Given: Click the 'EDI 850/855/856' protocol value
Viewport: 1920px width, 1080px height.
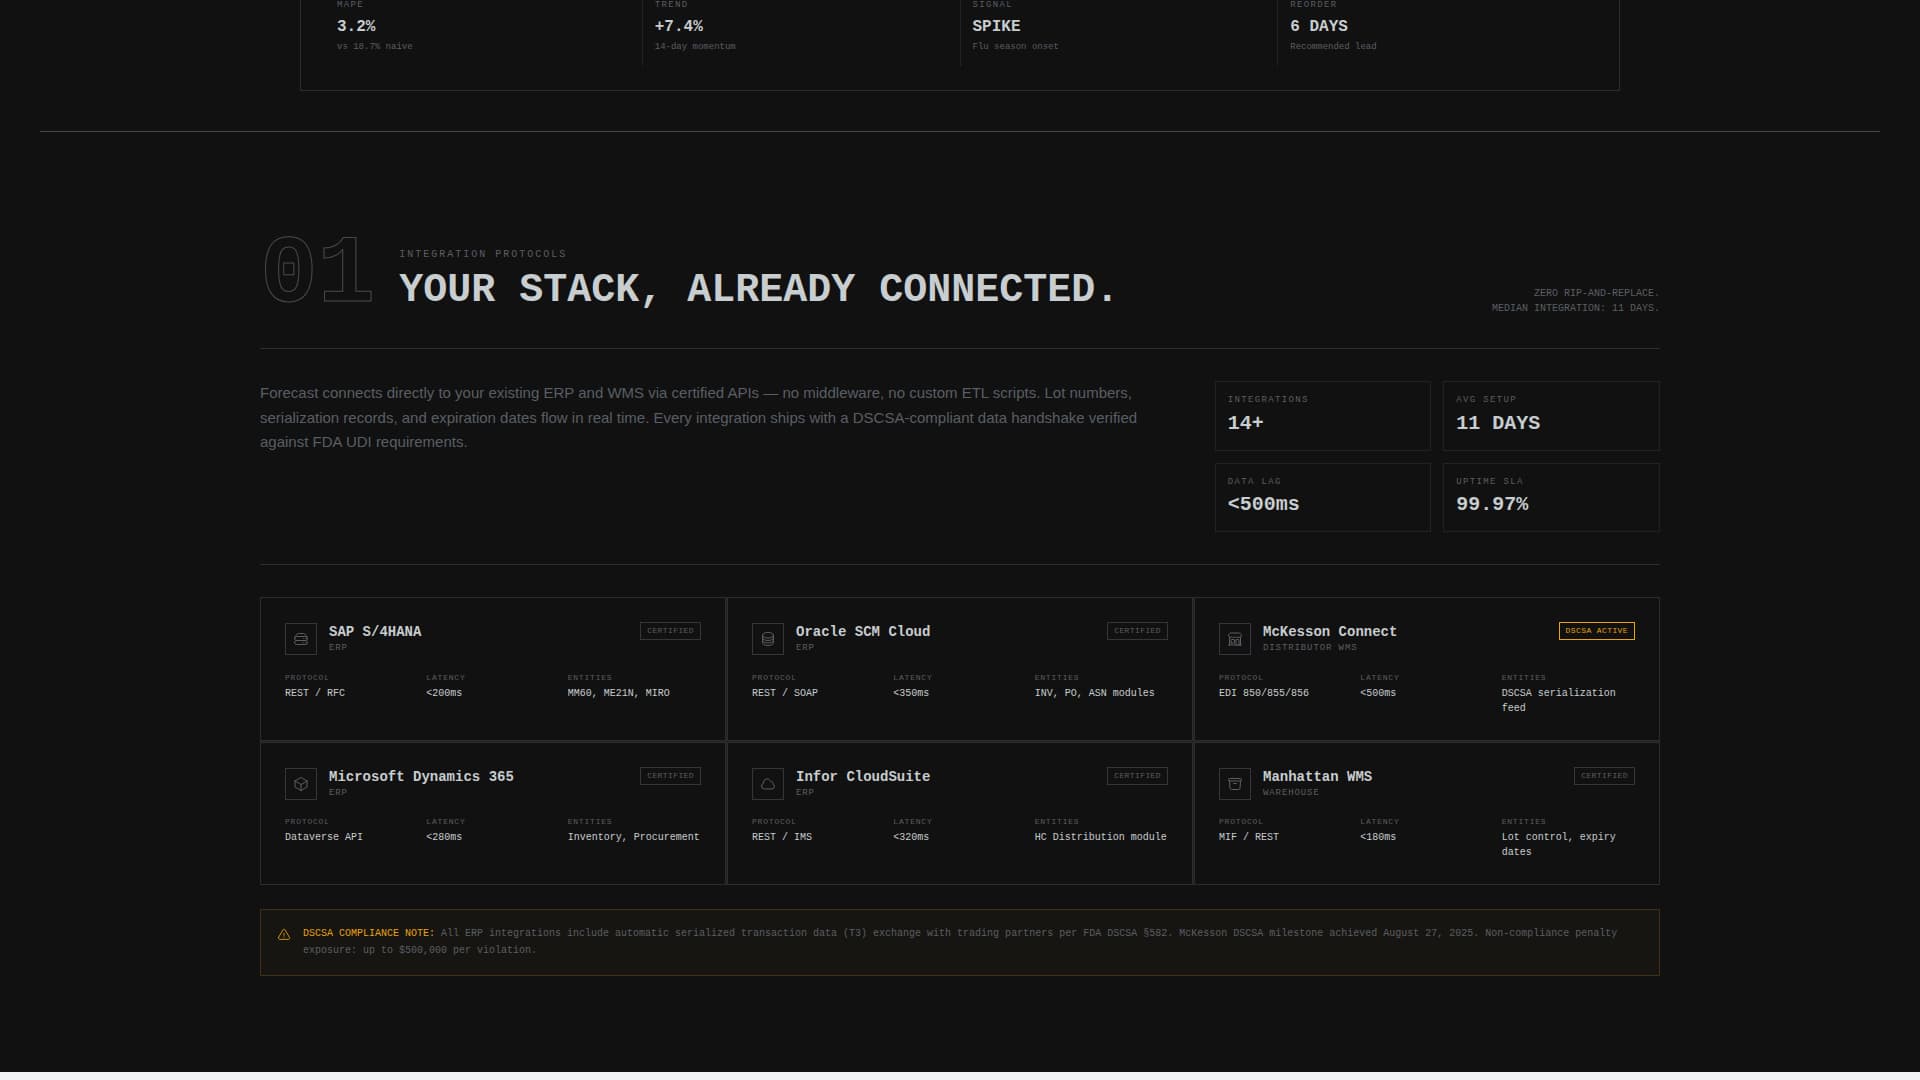Looking at the screenshot, I should 1264,693.
